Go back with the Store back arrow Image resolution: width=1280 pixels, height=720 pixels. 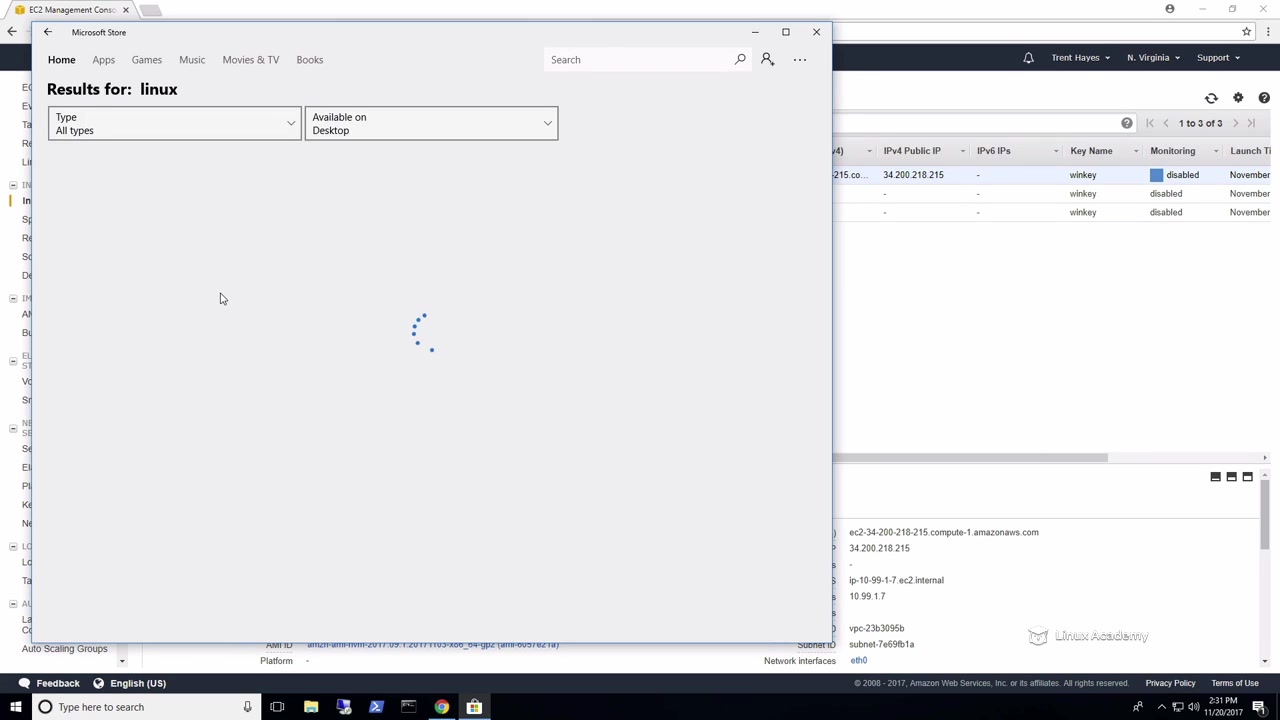coord(47,32)
